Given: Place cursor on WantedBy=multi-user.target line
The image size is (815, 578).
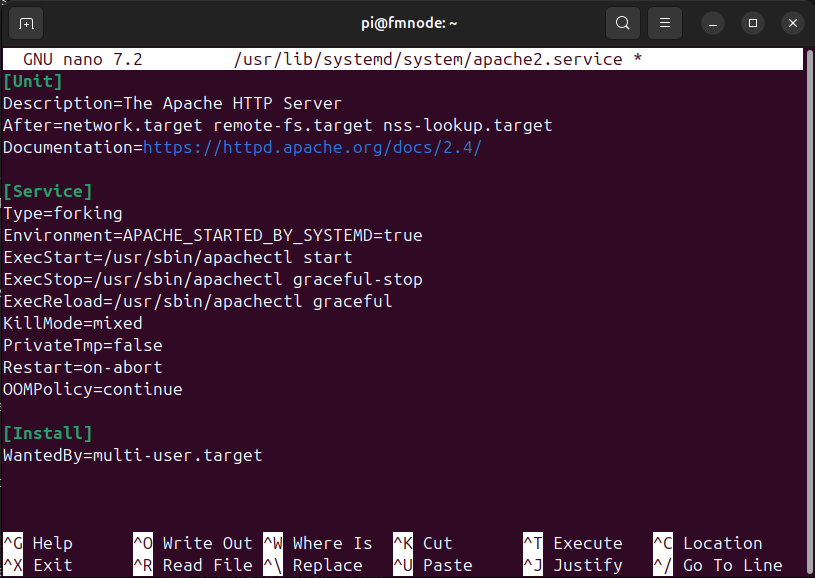Looking at the screenshot, I should pos(133,455).
